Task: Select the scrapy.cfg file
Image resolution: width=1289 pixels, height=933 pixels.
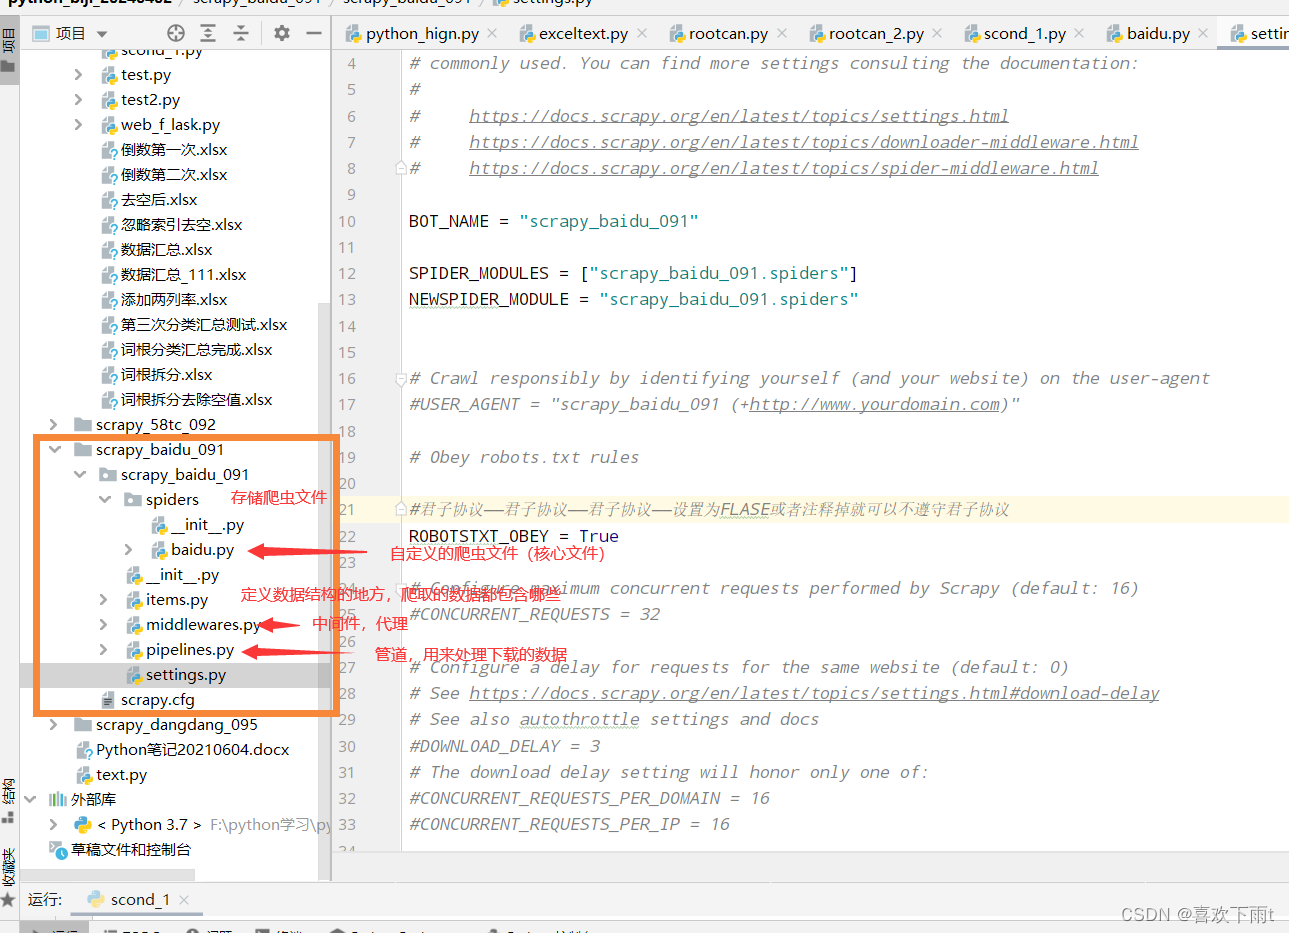Action: tap(158, 699)
